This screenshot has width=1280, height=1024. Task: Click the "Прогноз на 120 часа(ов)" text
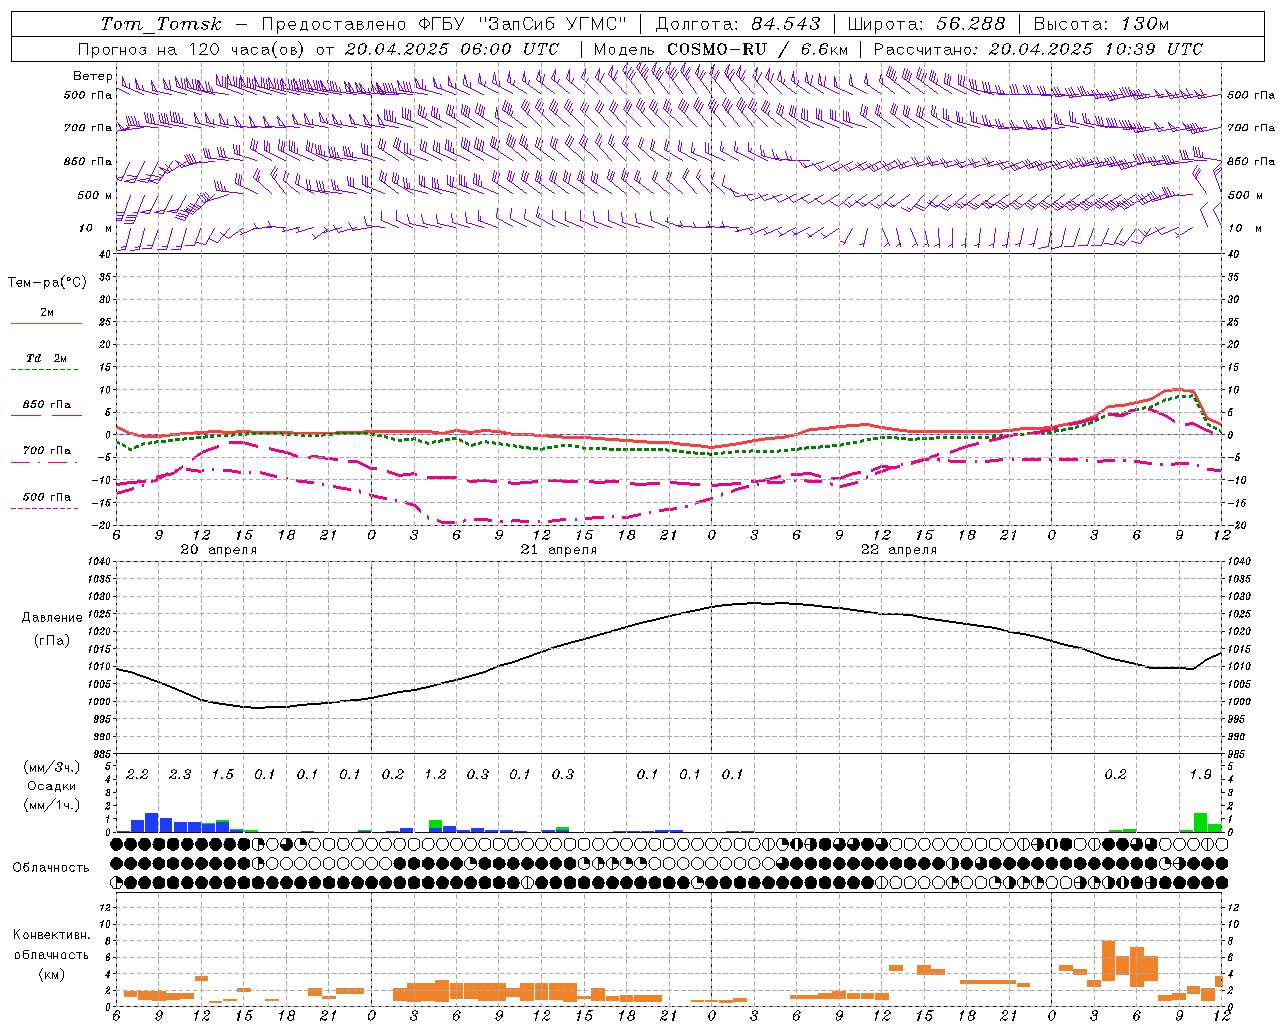point(193,49)
